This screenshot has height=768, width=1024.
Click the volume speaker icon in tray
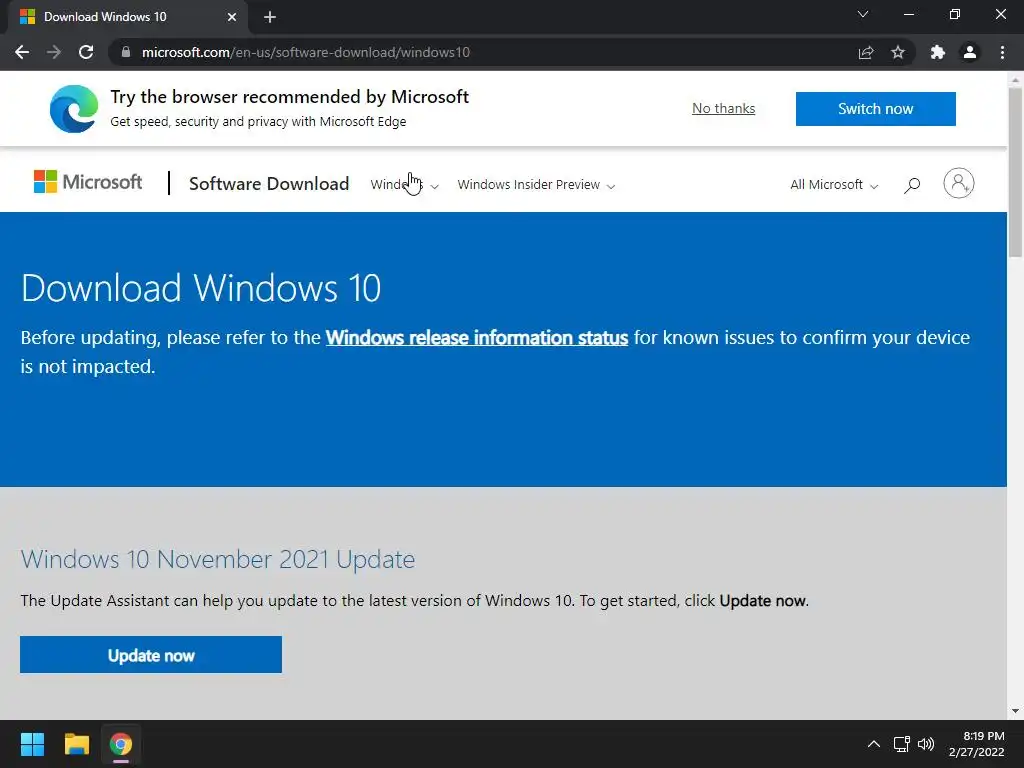(926, 744)
